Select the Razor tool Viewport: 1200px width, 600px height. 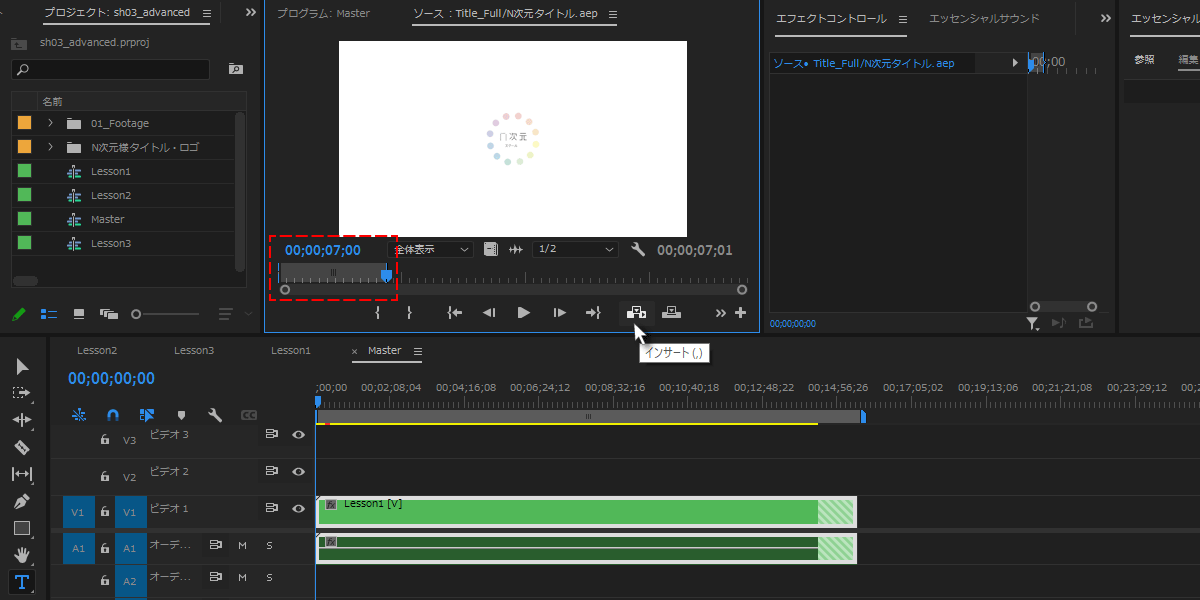tap(22, 447)
